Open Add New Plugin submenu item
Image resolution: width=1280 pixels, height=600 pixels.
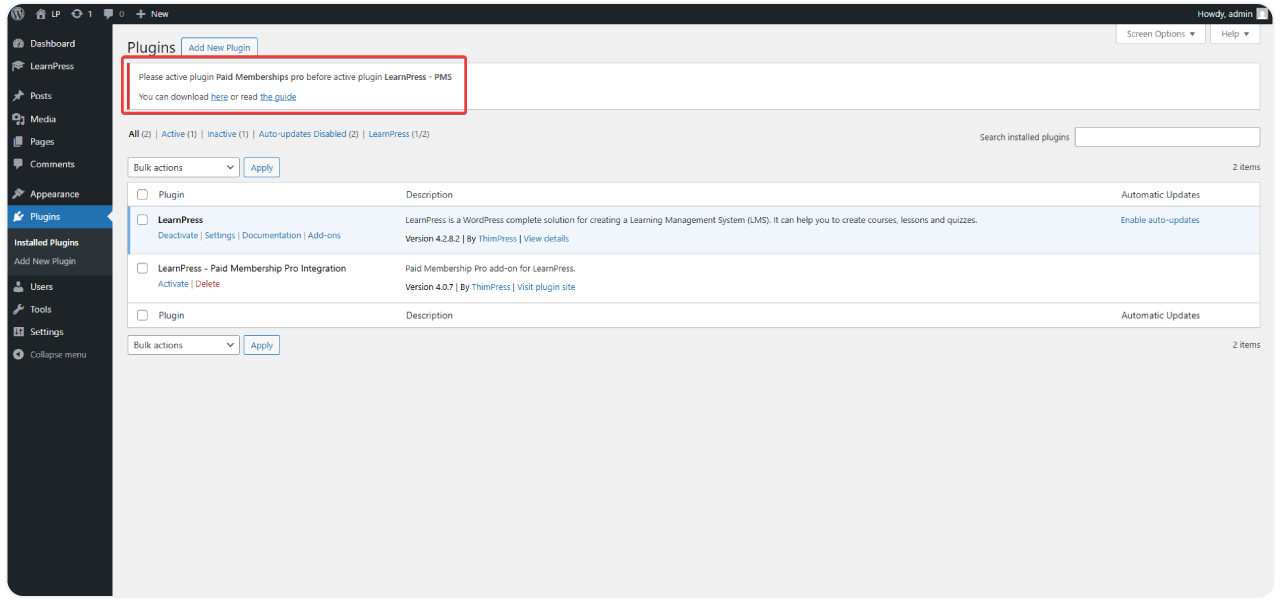click(x=45, y=262)
